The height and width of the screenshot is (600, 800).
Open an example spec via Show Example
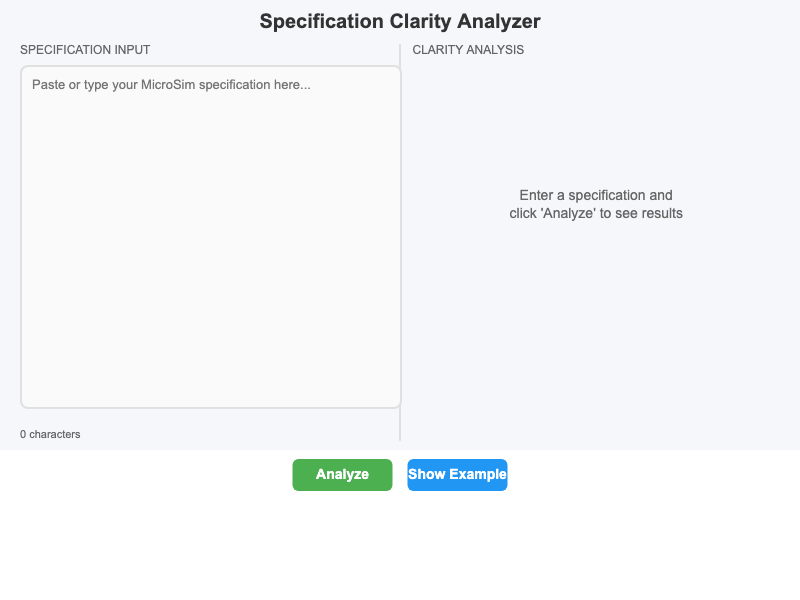pos(457,474)
